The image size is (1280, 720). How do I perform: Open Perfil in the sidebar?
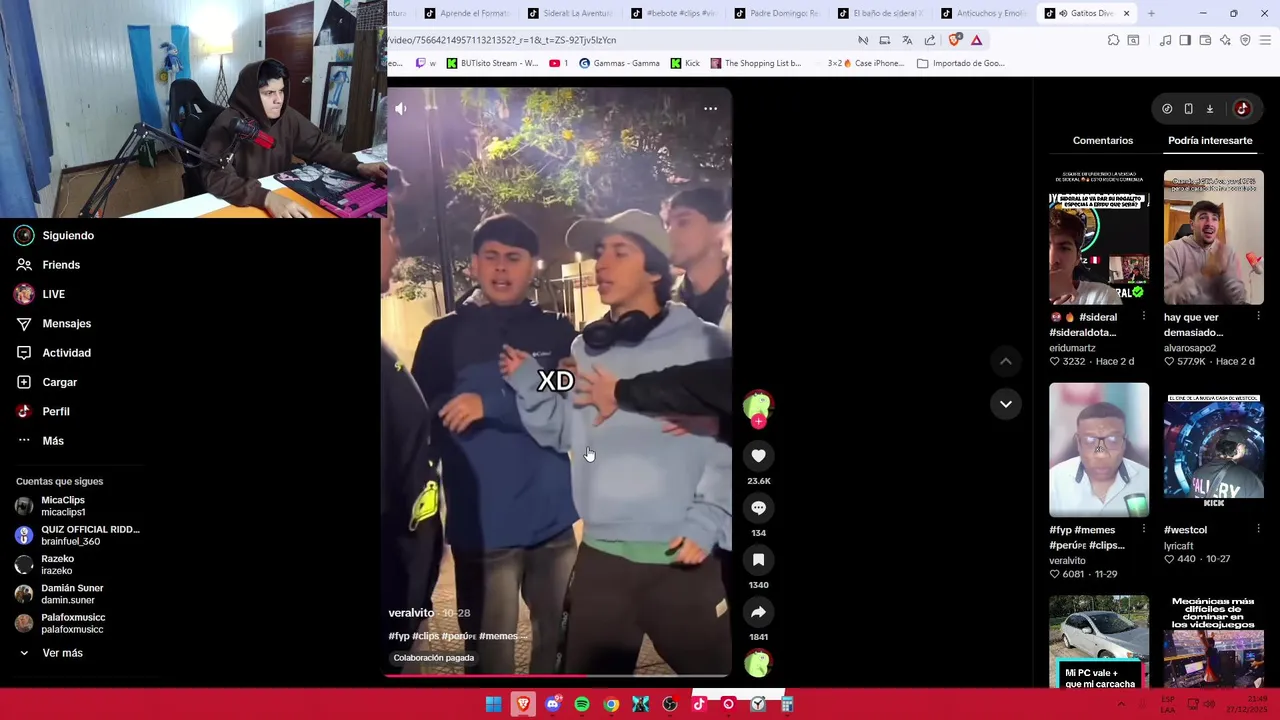tap(44, 411)
